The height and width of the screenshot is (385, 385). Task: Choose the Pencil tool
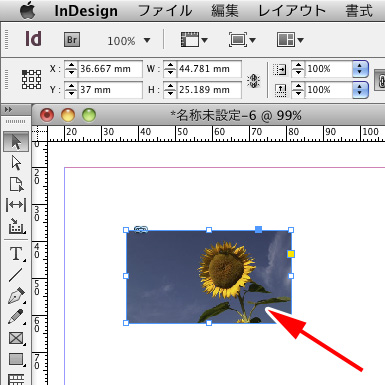[16, 317]
